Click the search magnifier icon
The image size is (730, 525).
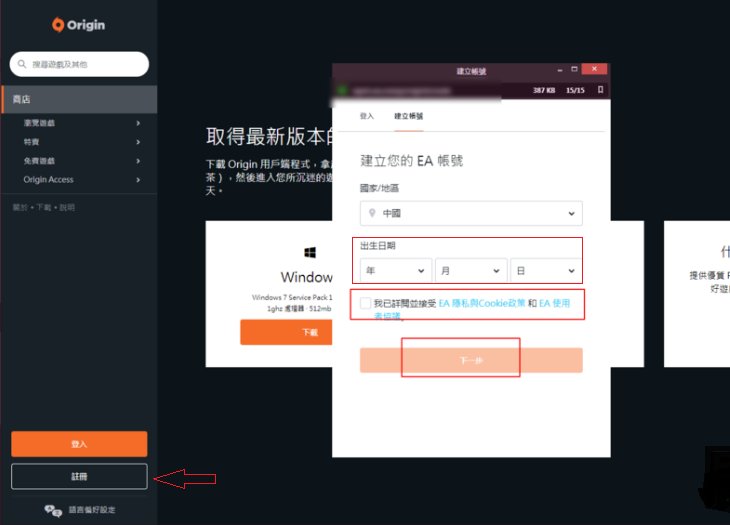[22, 64]
